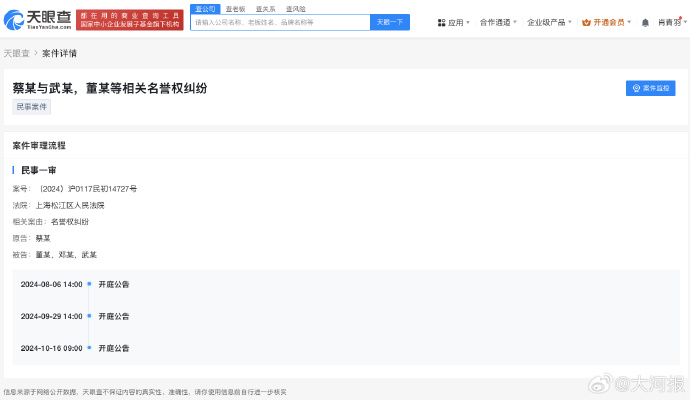Open 开庭公告 entry dated 2024-08-06
Viewport: 690px width, 400px height.
pyautogui.click(x=114, y=285)
